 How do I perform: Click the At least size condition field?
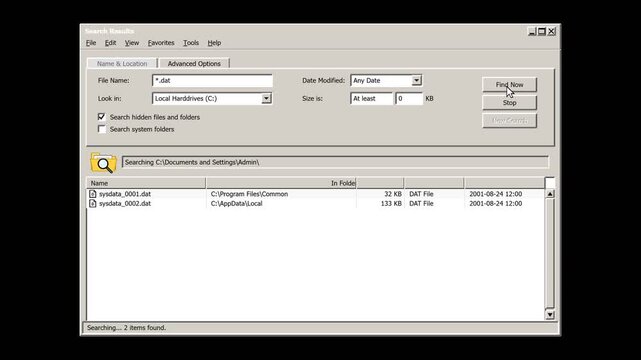point(371,98)
